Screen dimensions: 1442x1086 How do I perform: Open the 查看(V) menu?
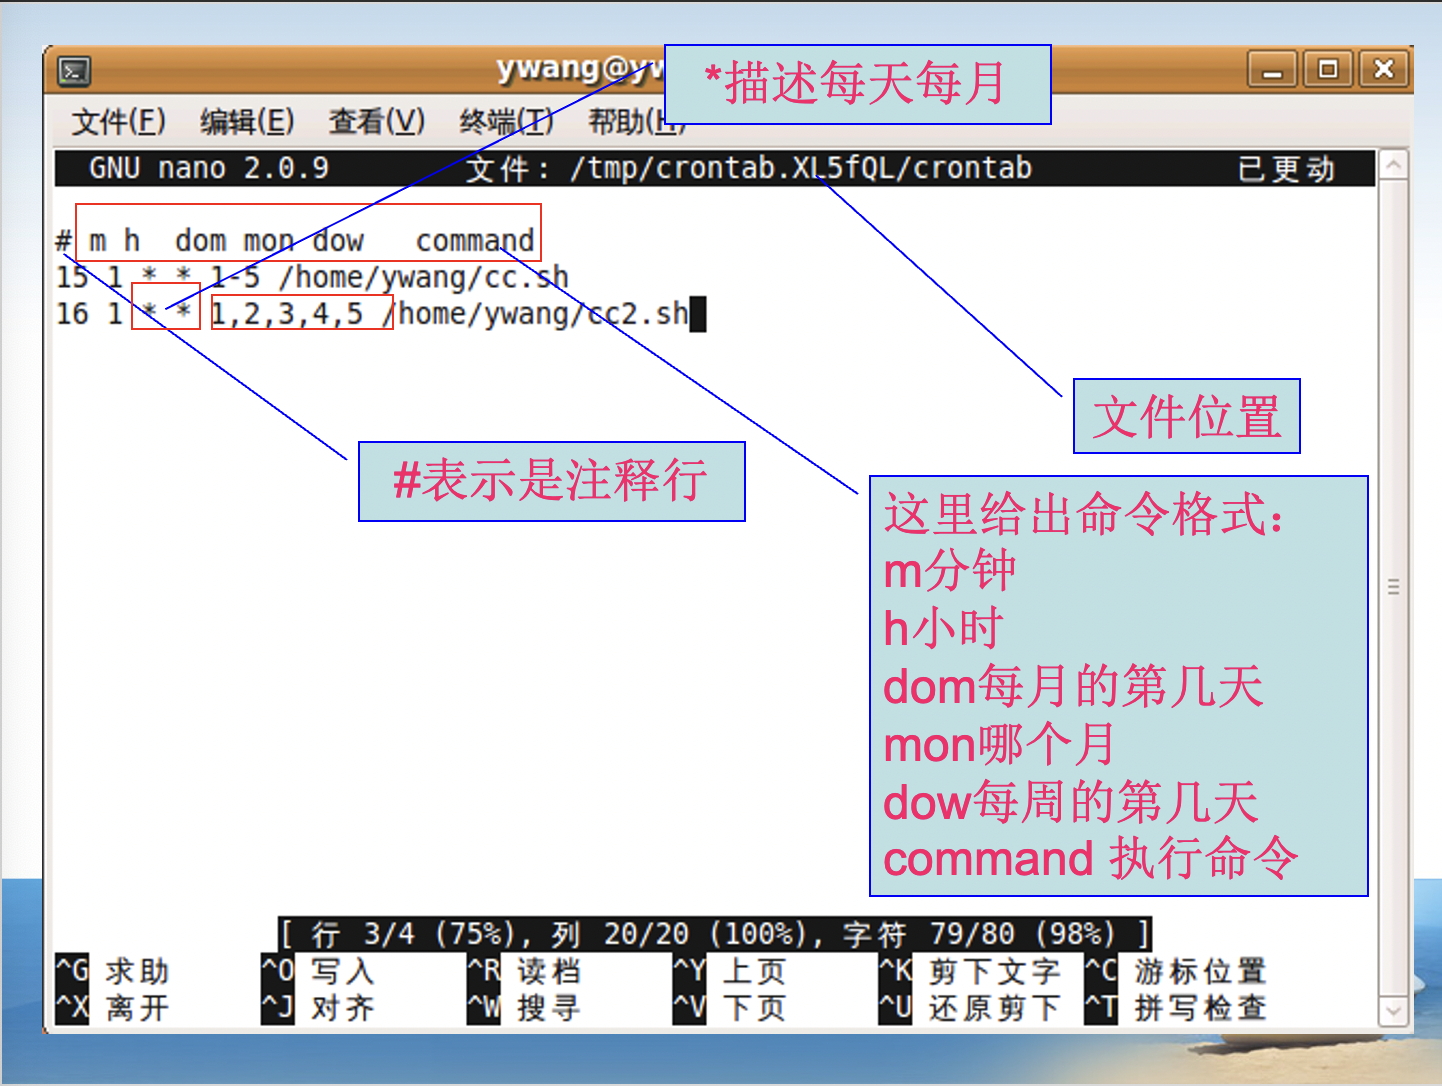click(377, 122)
